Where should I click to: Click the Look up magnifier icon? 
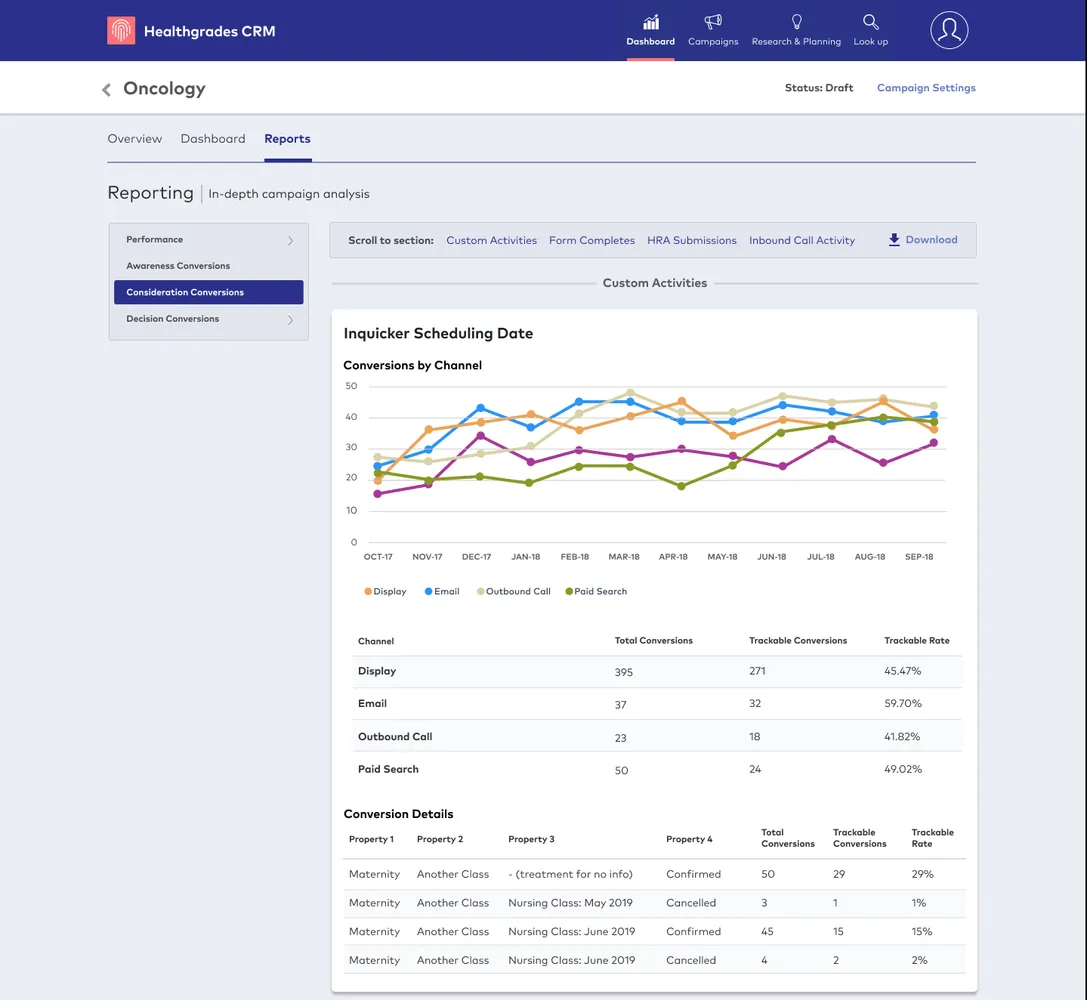coord(870,22)
